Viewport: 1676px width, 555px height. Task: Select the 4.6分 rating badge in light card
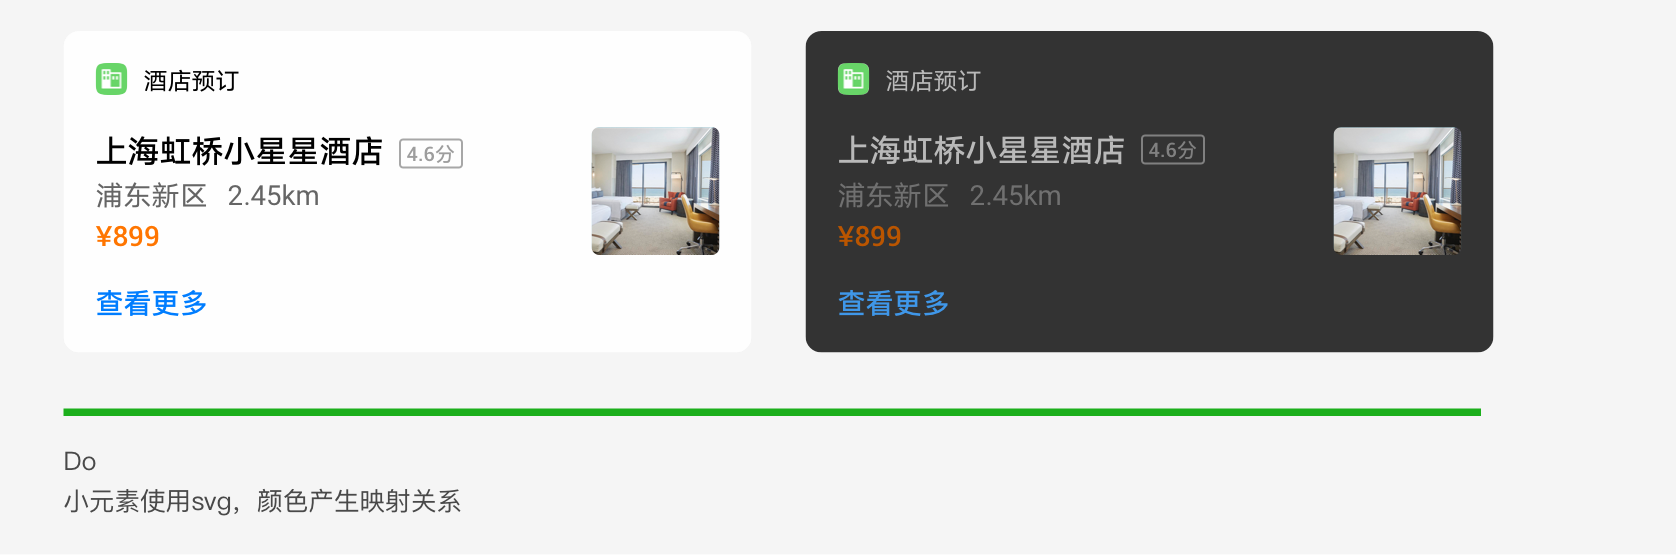coord(431,153)
